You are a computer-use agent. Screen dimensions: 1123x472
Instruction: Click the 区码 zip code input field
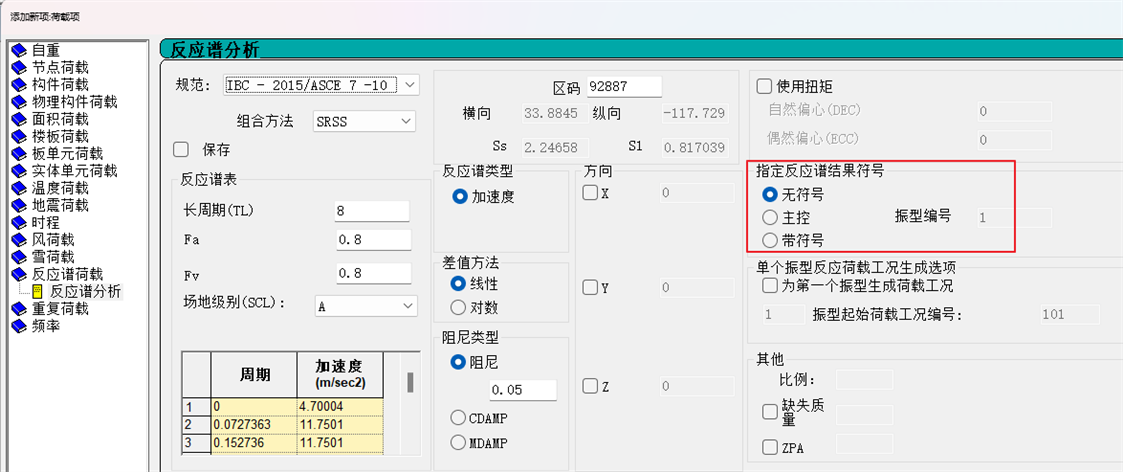(x=625, y=88)
